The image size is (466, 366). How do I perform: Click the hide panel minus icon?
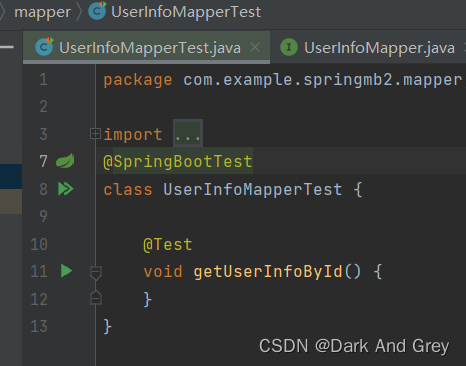(7, 47)
